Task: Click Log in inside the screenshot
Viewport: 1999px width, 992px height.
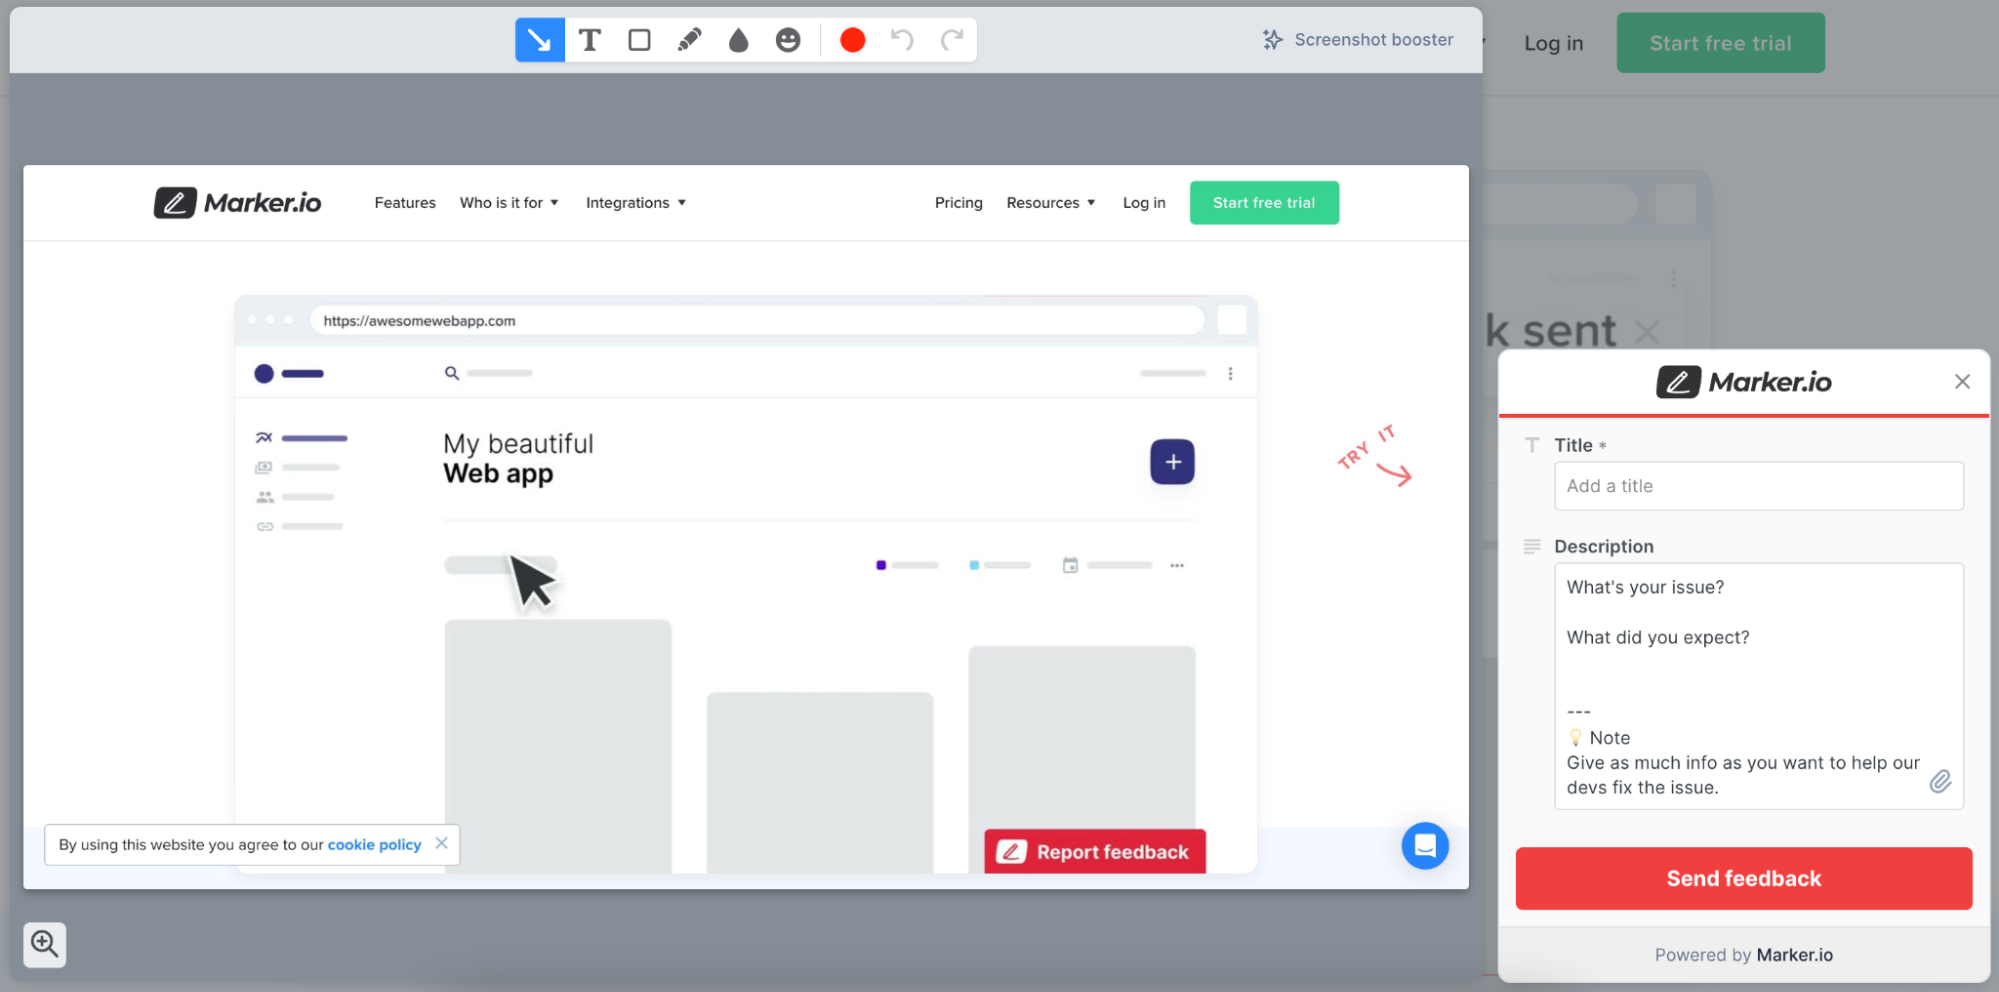Action: pyautogui.click(x=1144, y=203)
